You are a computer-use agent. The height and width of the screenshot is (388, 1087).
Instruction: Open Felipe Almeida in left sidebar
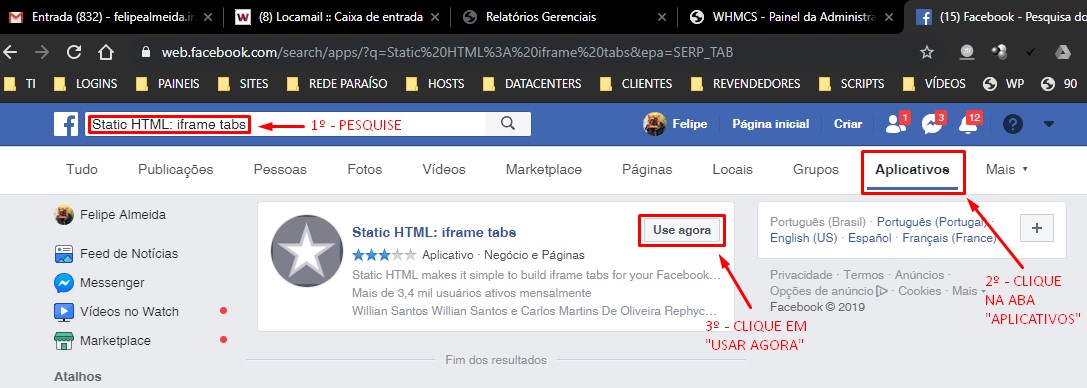[111, 215]
